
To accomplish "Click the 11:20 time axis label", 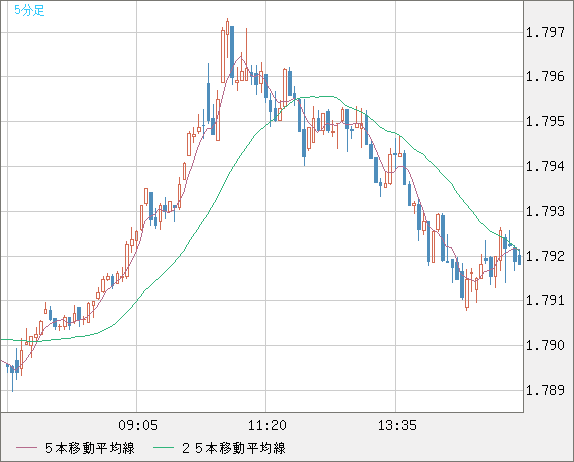I will pyautogui.click(x=267, y=425).
